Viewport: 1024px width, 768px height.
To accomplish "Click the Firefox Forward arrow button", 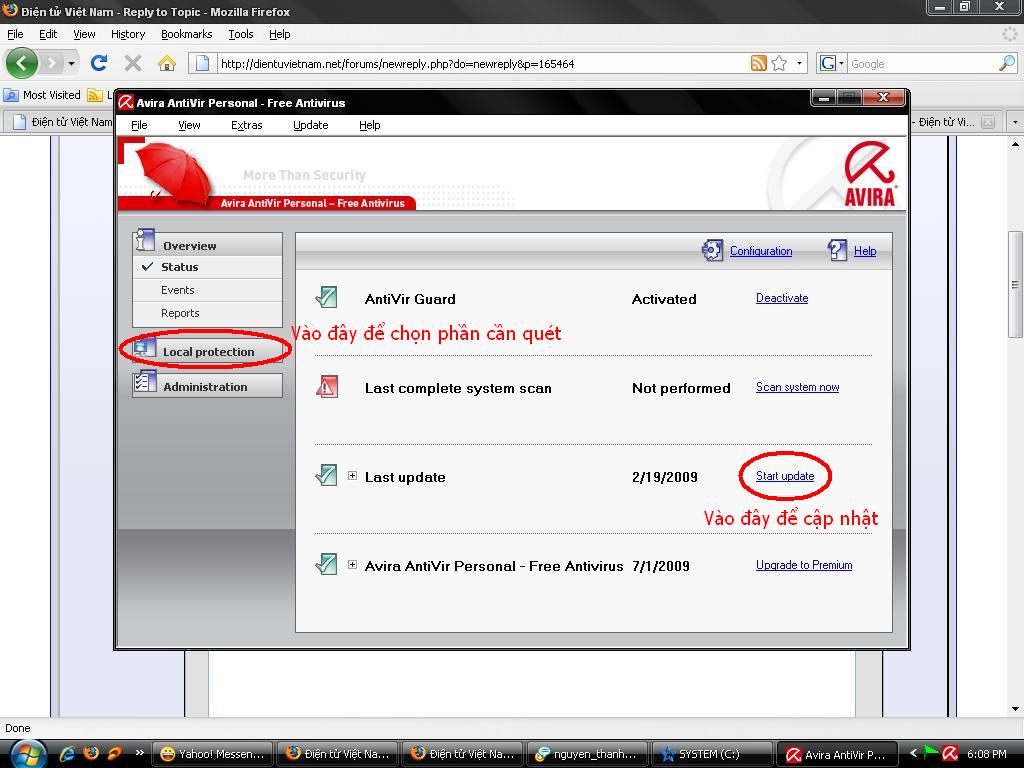I will point(52,63).
